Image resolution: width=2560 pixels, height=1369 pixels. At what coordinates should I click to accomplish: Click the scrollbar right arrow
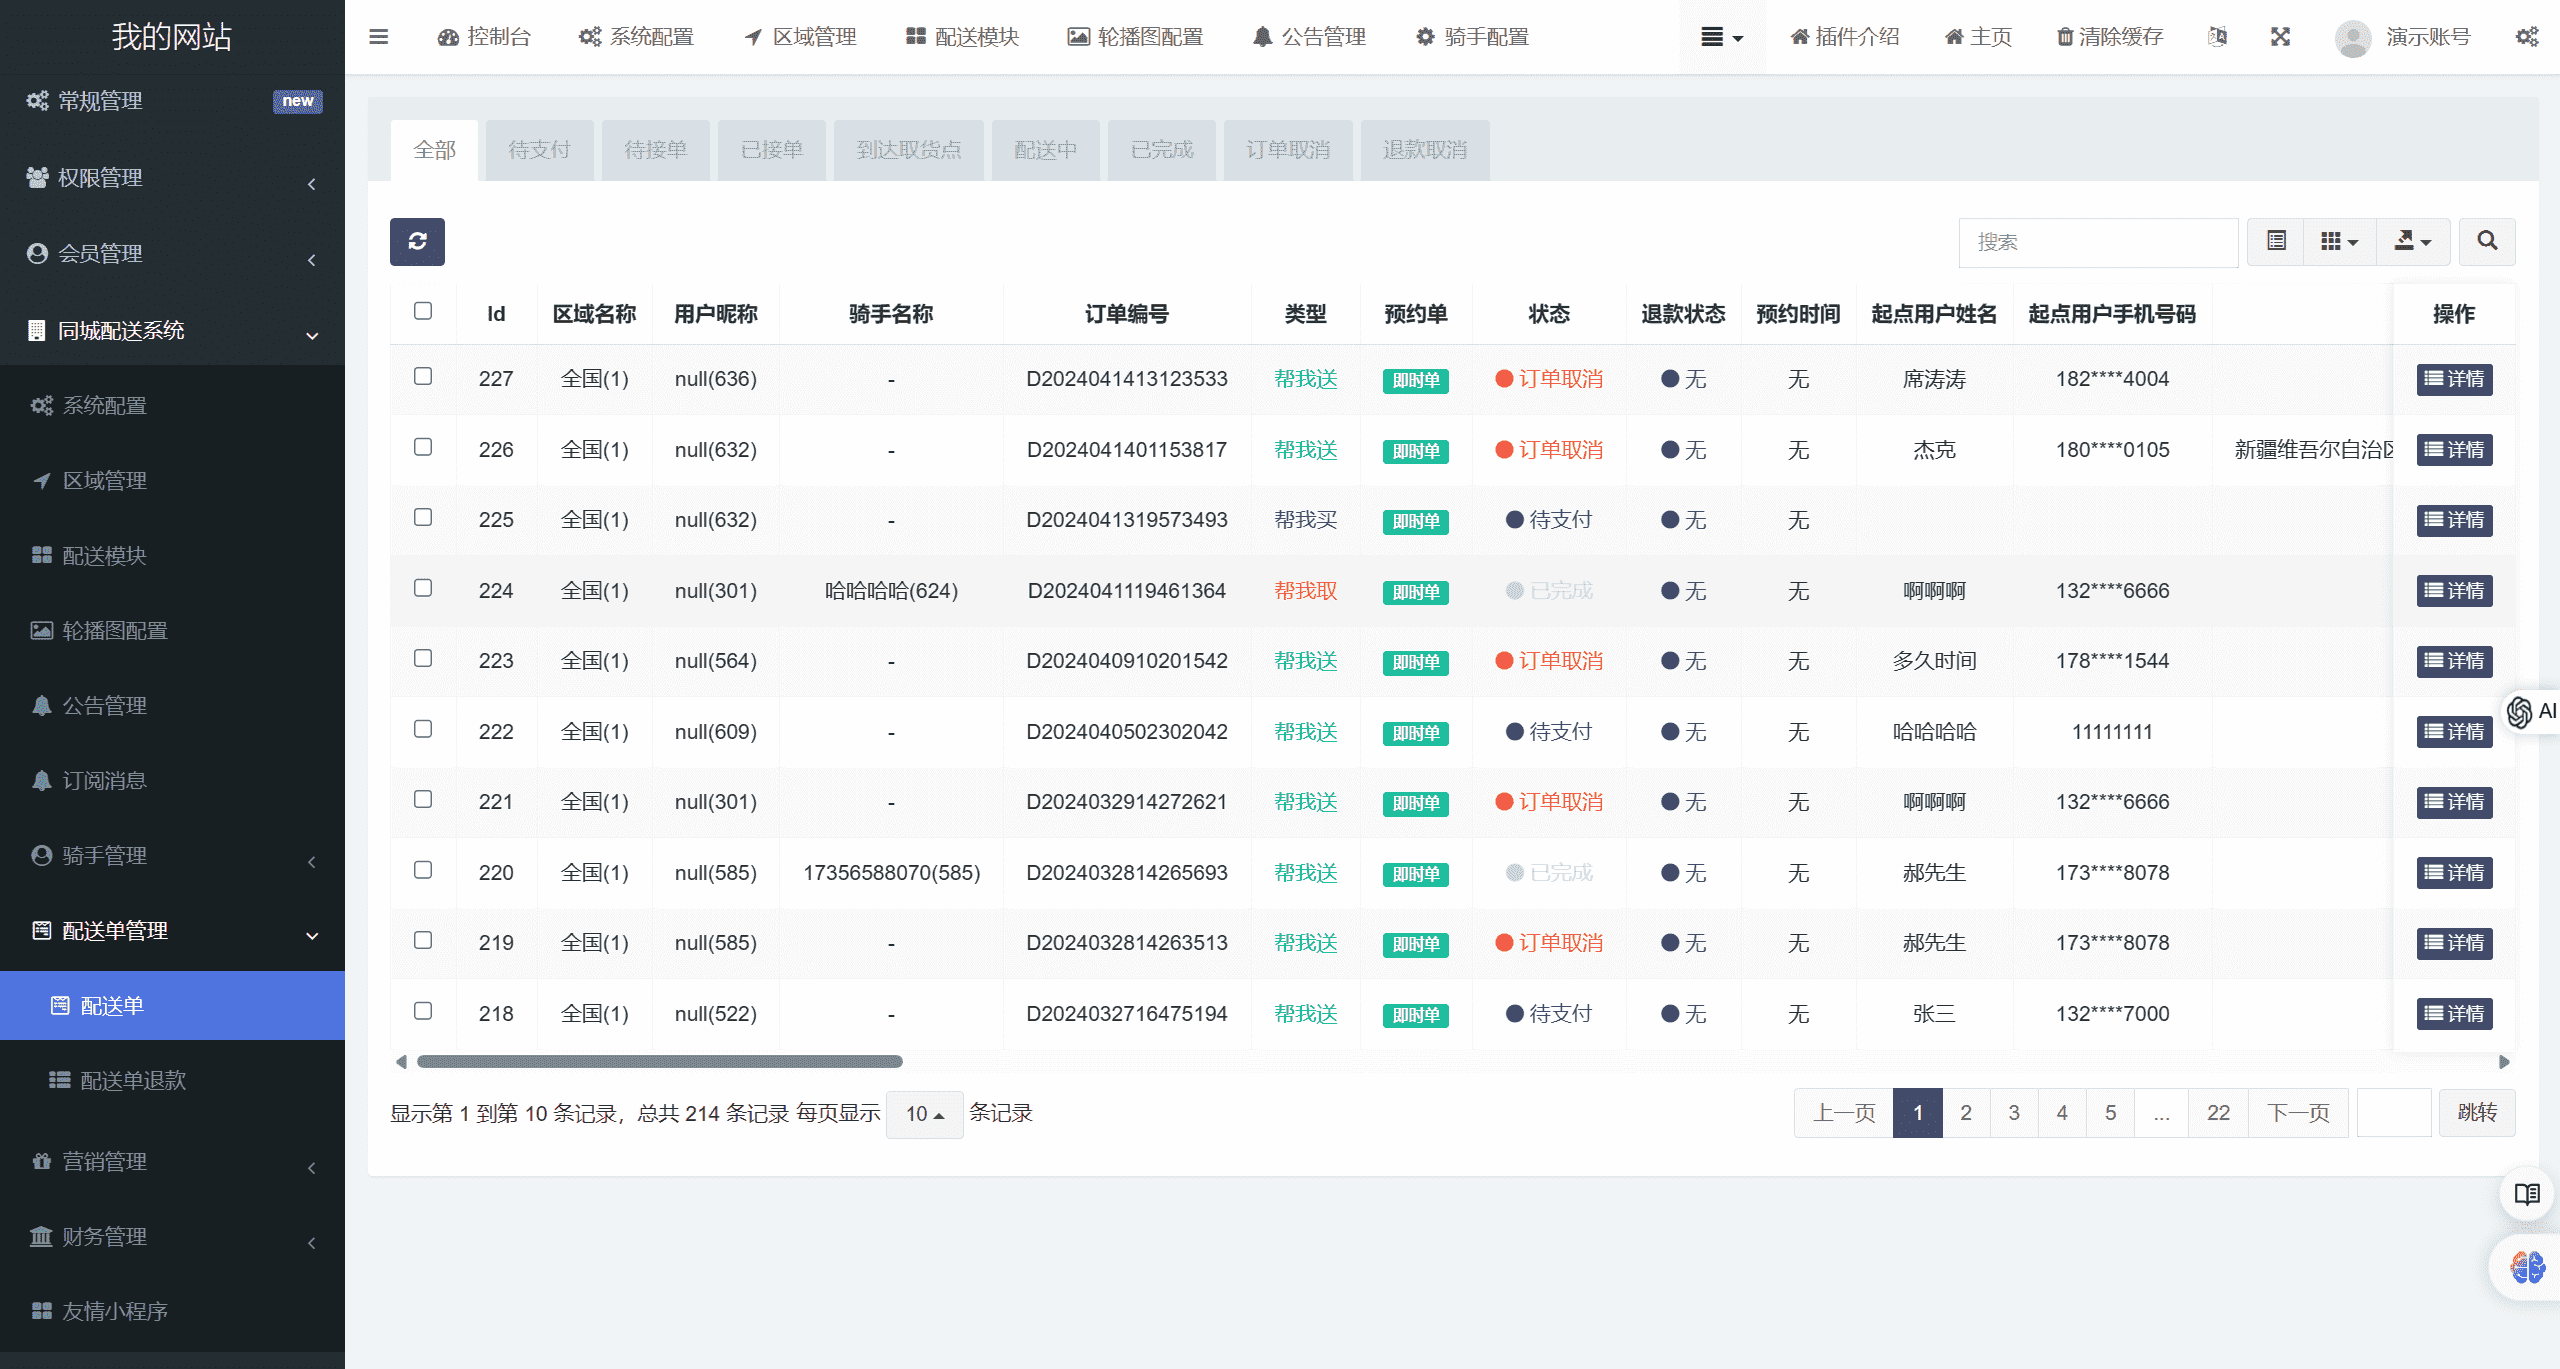point(2504,1062)
